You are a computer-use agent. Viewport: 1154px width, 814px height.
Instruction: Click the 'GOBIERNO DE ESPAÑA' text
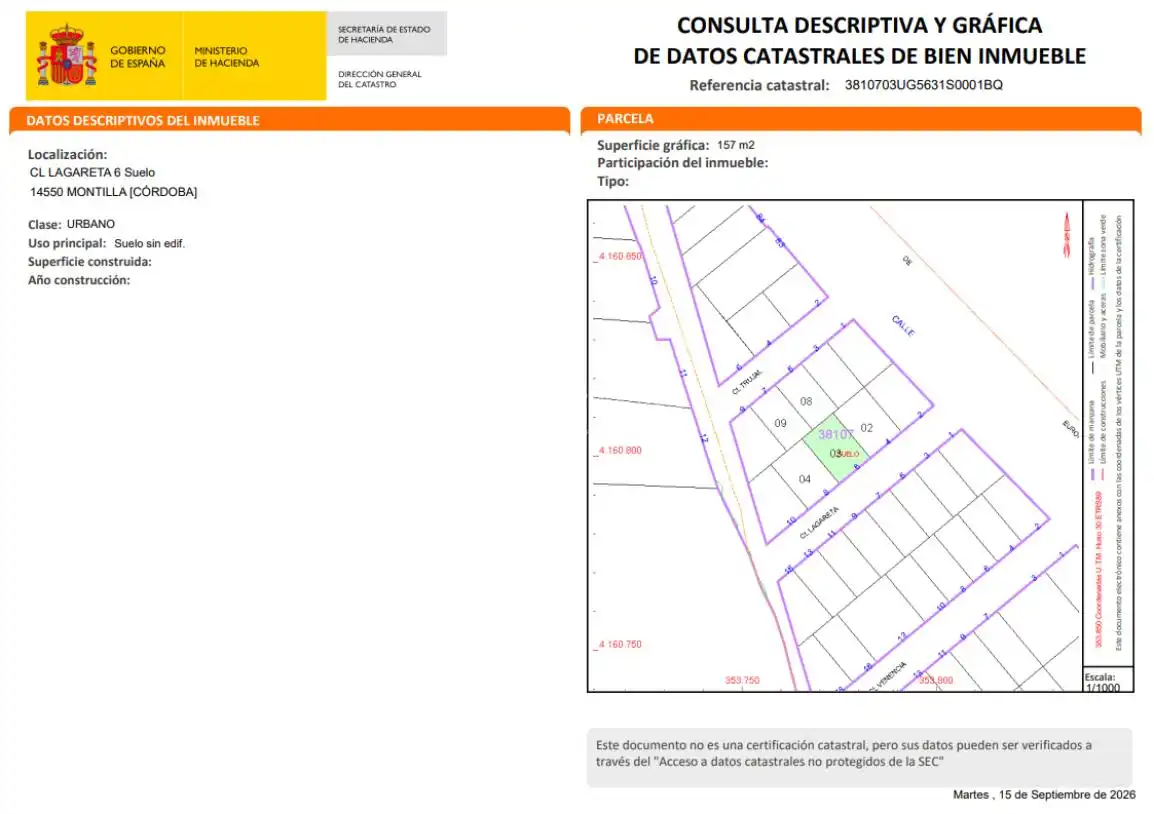[x=138, y=57]
